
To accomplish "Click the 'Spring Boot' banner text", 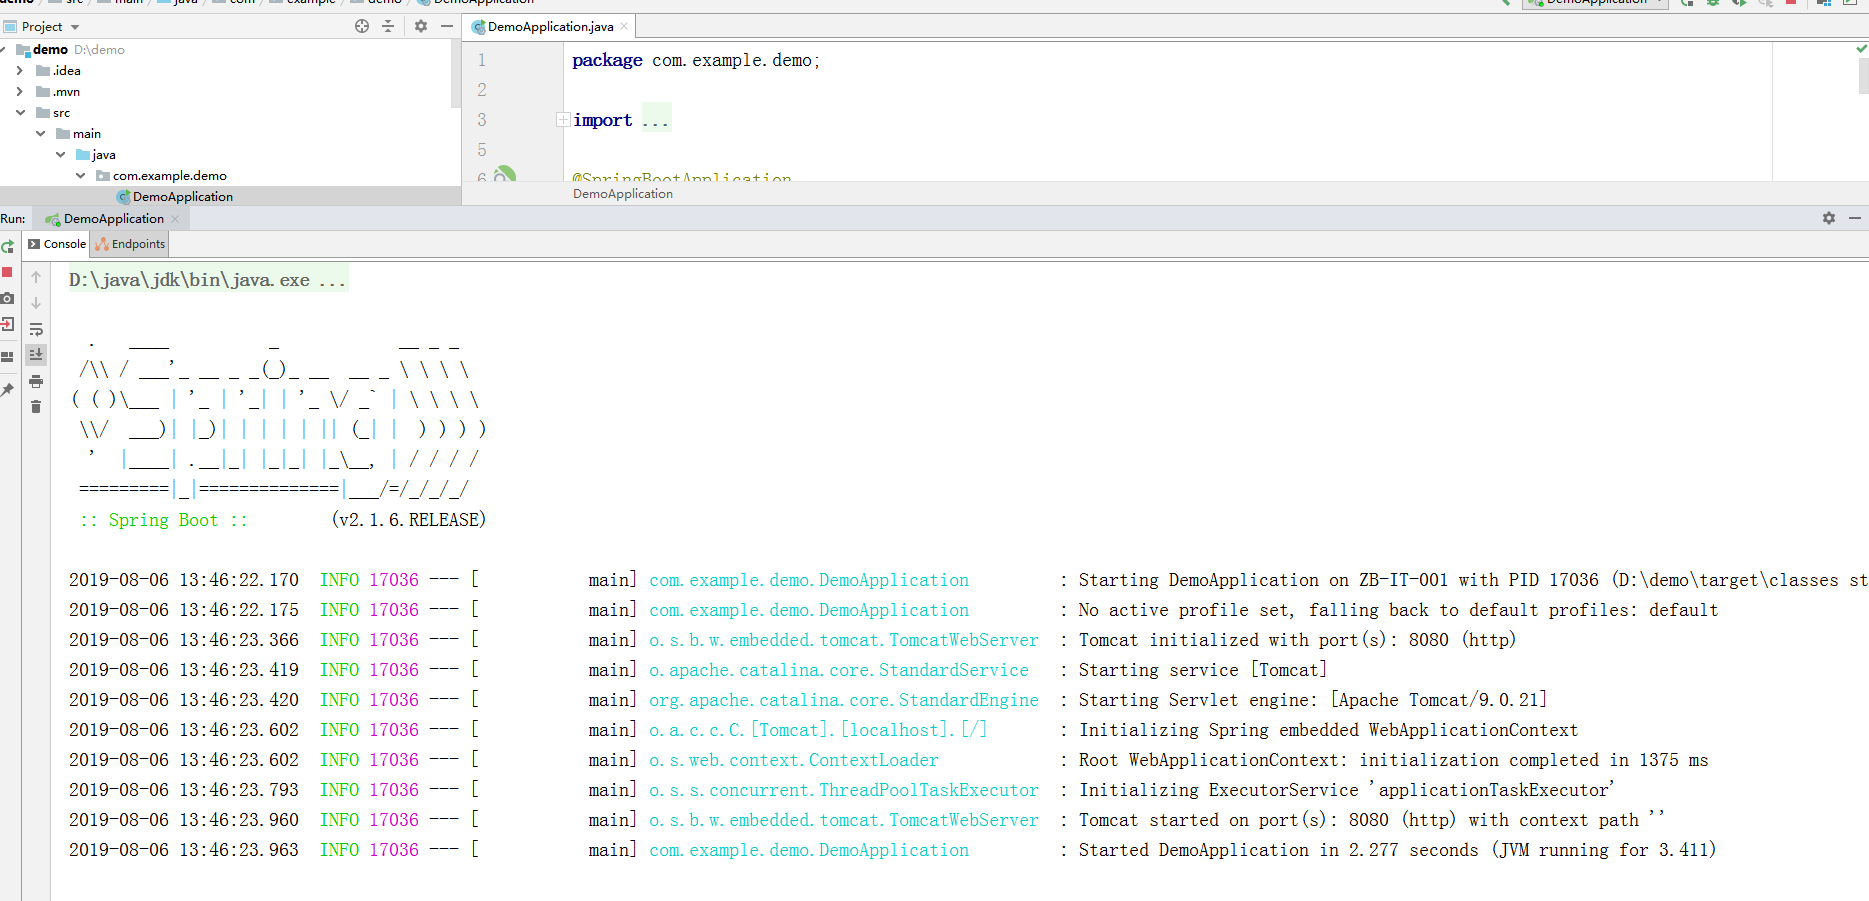I will tap(163, 520).
